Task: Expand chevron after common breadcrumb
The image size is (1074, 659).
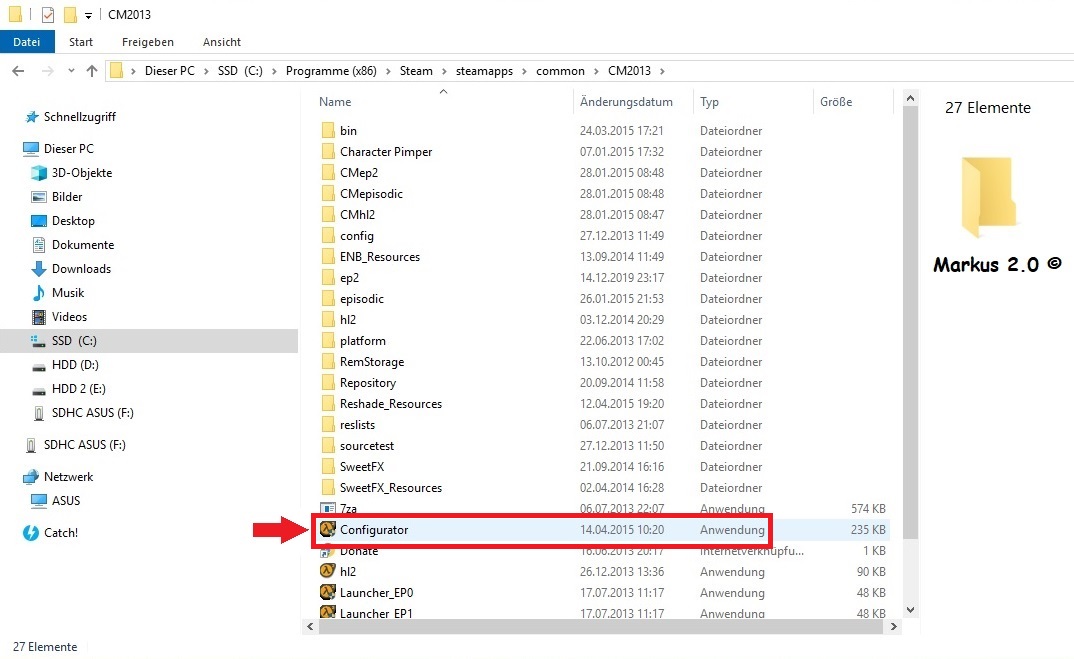Action: (596, 71)
